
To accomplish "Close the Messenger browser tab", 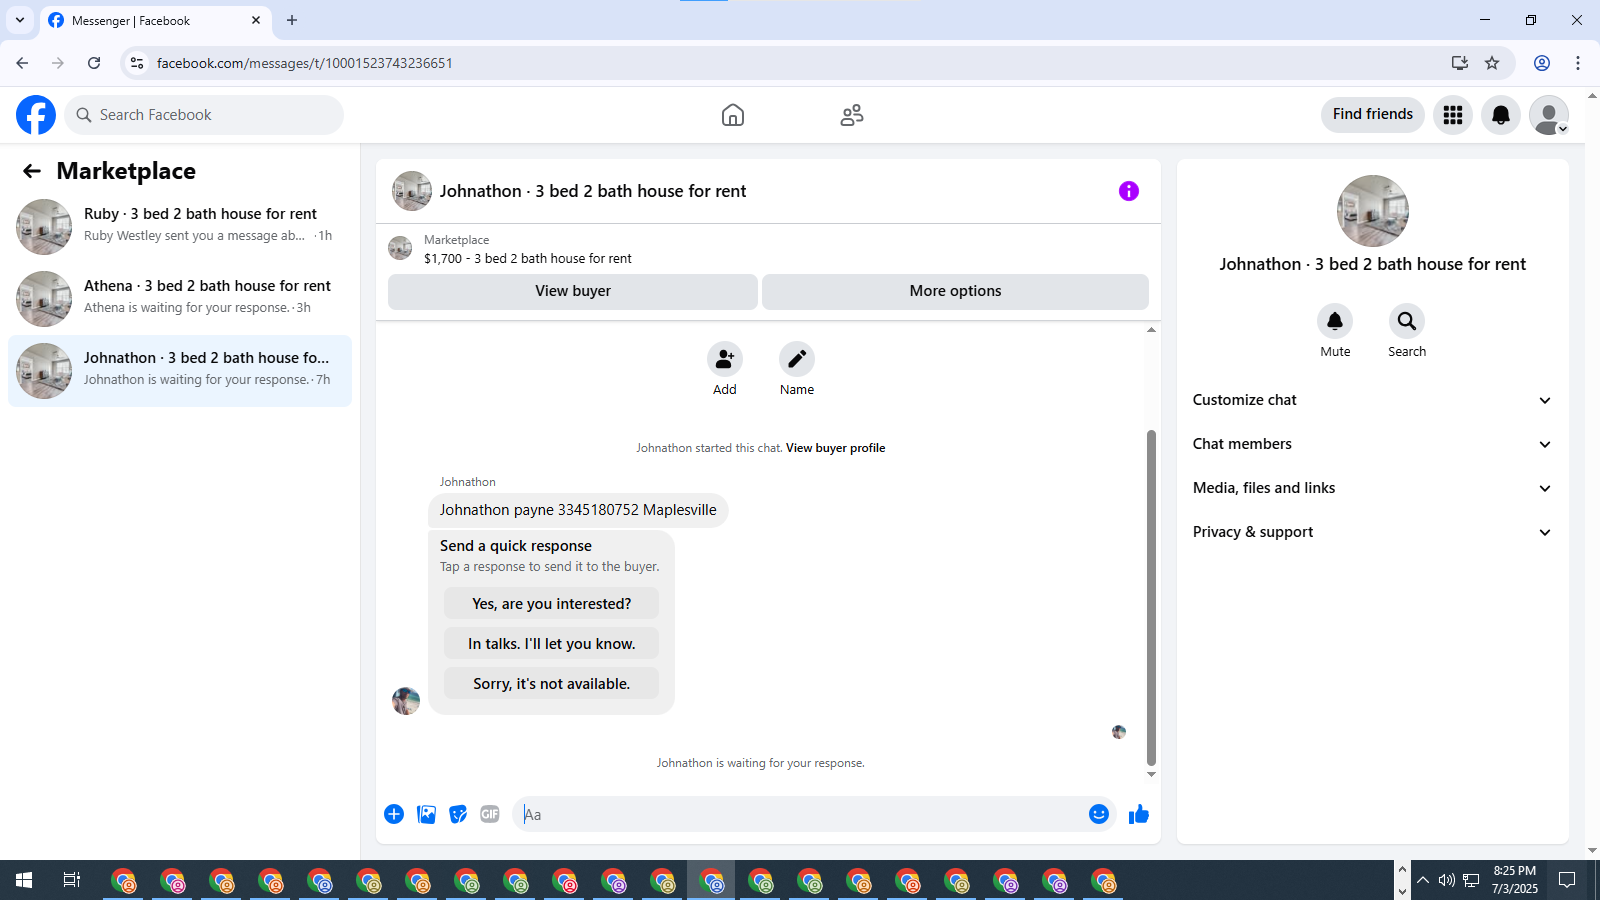I will 256,20.
